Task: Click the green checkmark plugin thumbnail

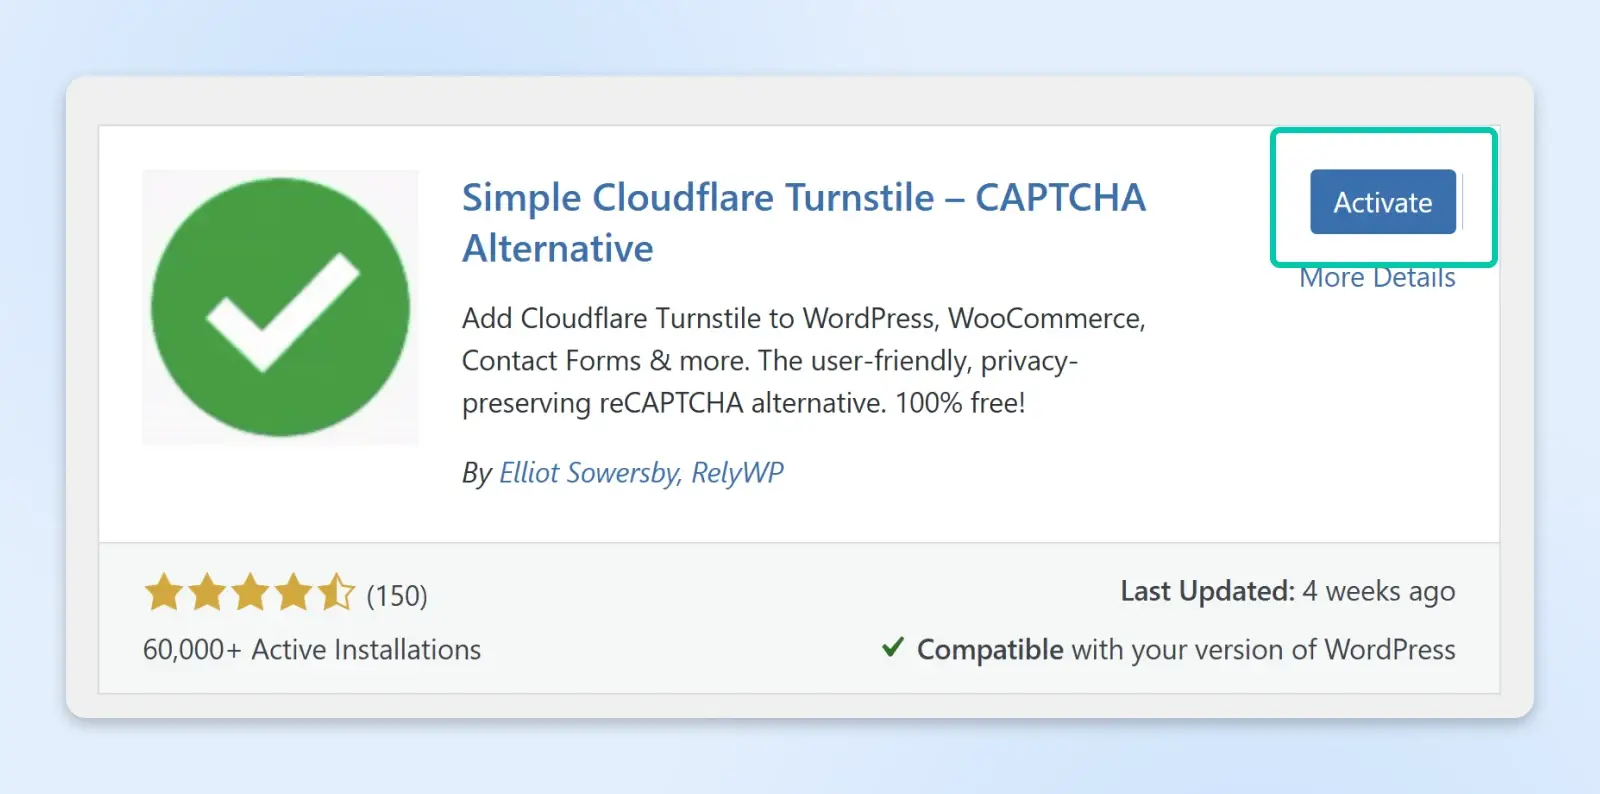Action: pyautogui.click(x=280, y=307)
